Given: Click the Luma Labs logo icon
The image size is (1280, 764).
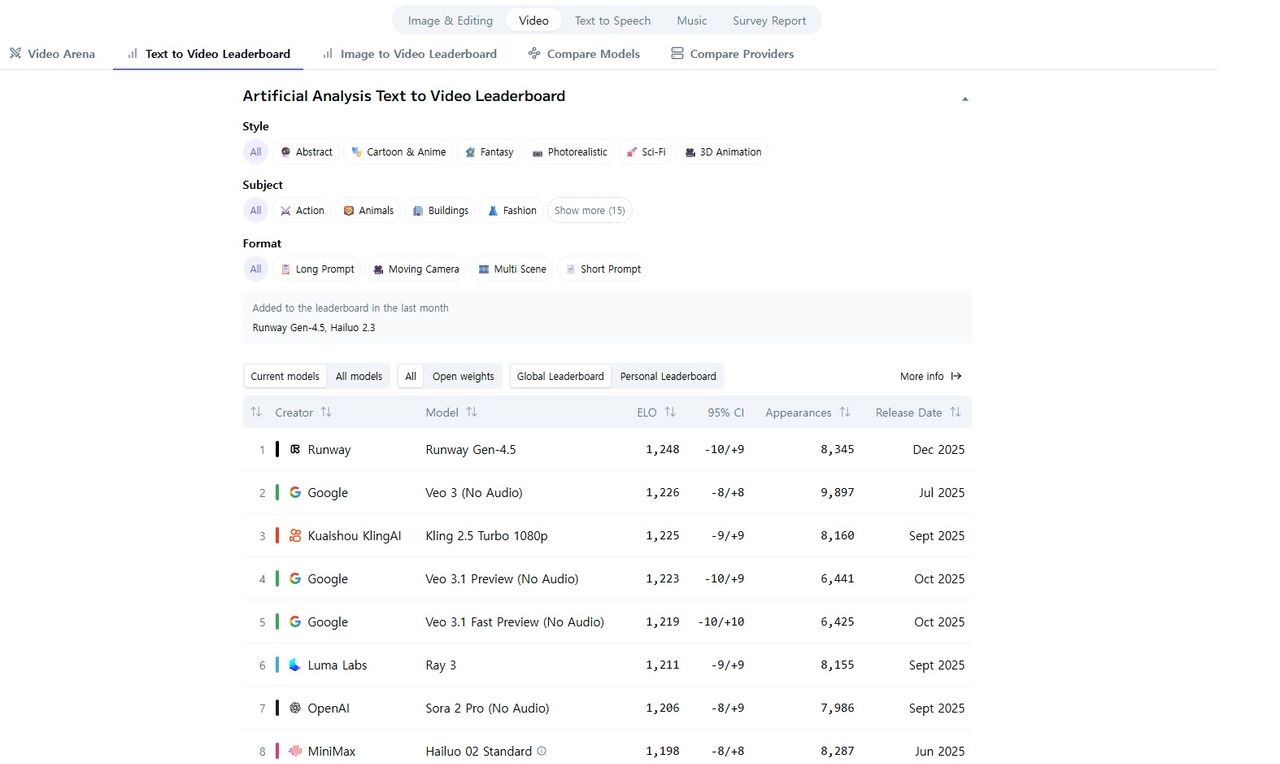Looking at the screenshot, I should 295,665.
